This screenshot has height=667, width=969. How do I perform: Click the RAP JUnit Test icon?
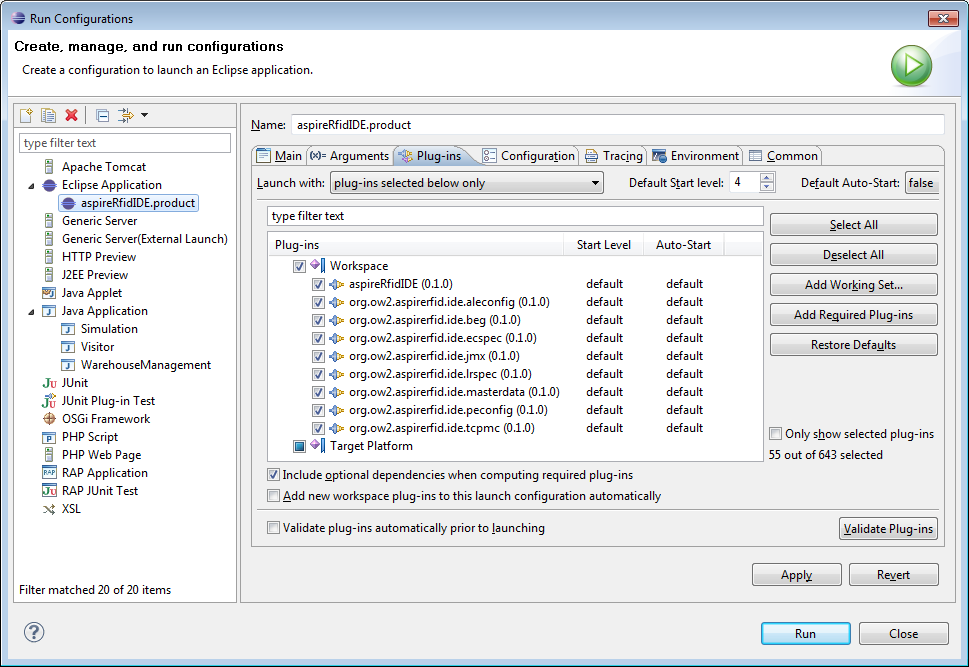49,491
